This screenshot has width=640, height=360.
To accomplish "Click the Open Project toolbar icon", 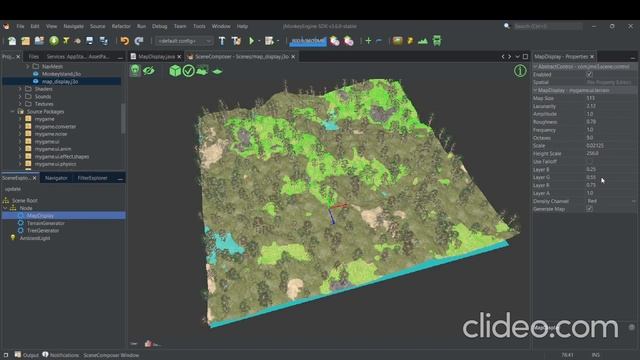I will (39, 41).
